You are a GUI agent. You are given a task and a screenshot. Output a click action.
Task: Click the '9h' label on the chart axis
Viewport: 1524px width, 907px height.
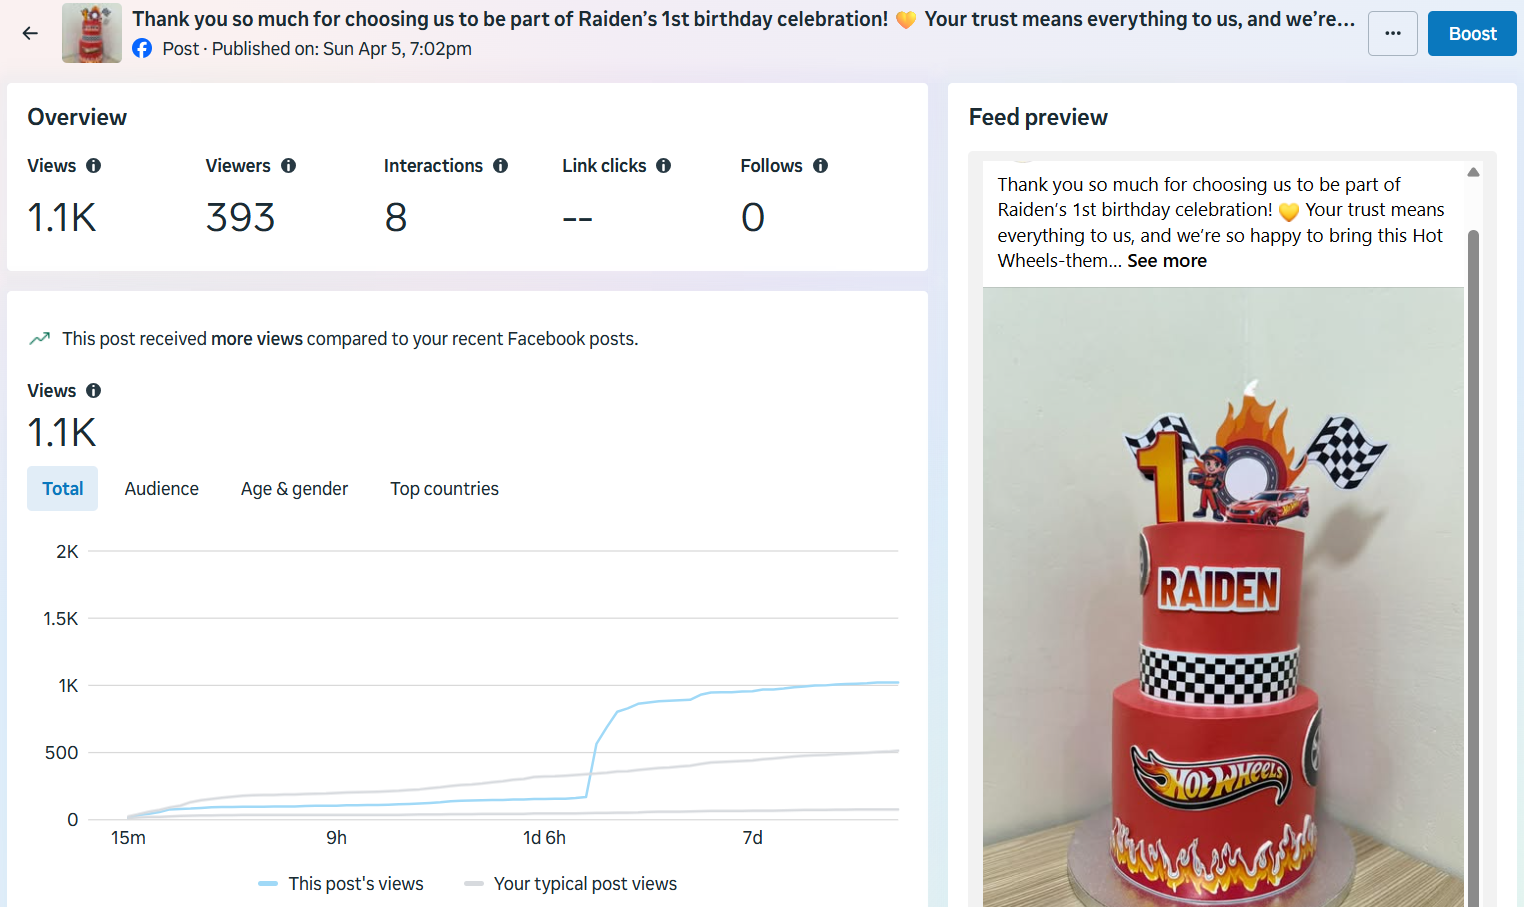pos(337,838)
